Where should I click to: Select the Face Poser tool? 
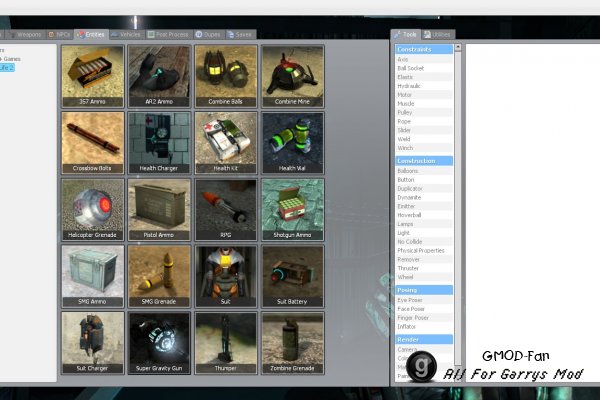424,309
